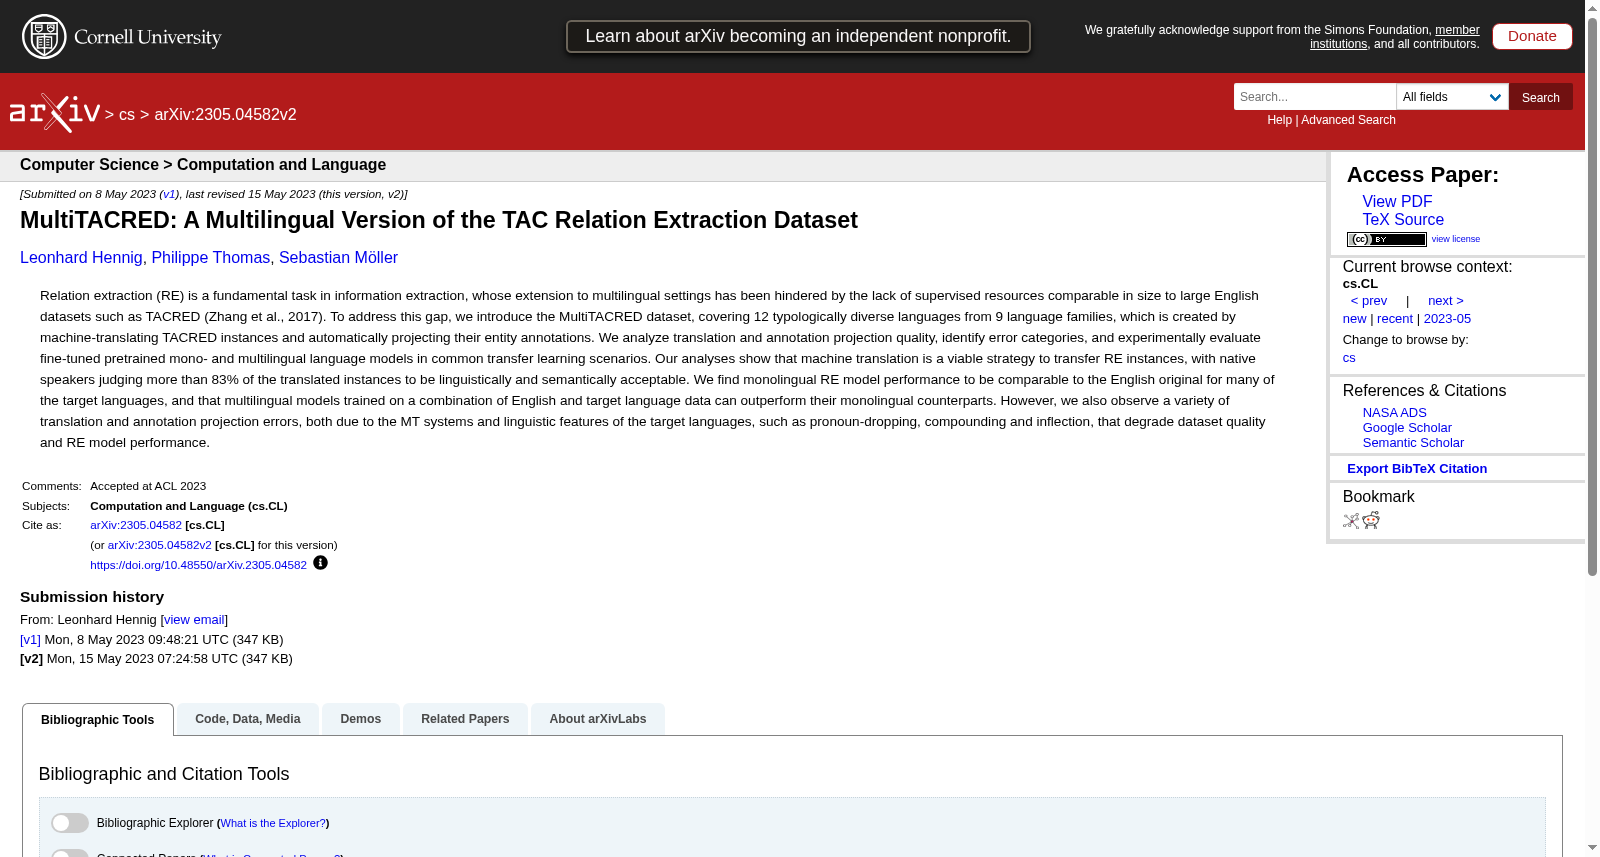Open the Creative Commons BY license badge
1600x857 pixels.
1386,239
